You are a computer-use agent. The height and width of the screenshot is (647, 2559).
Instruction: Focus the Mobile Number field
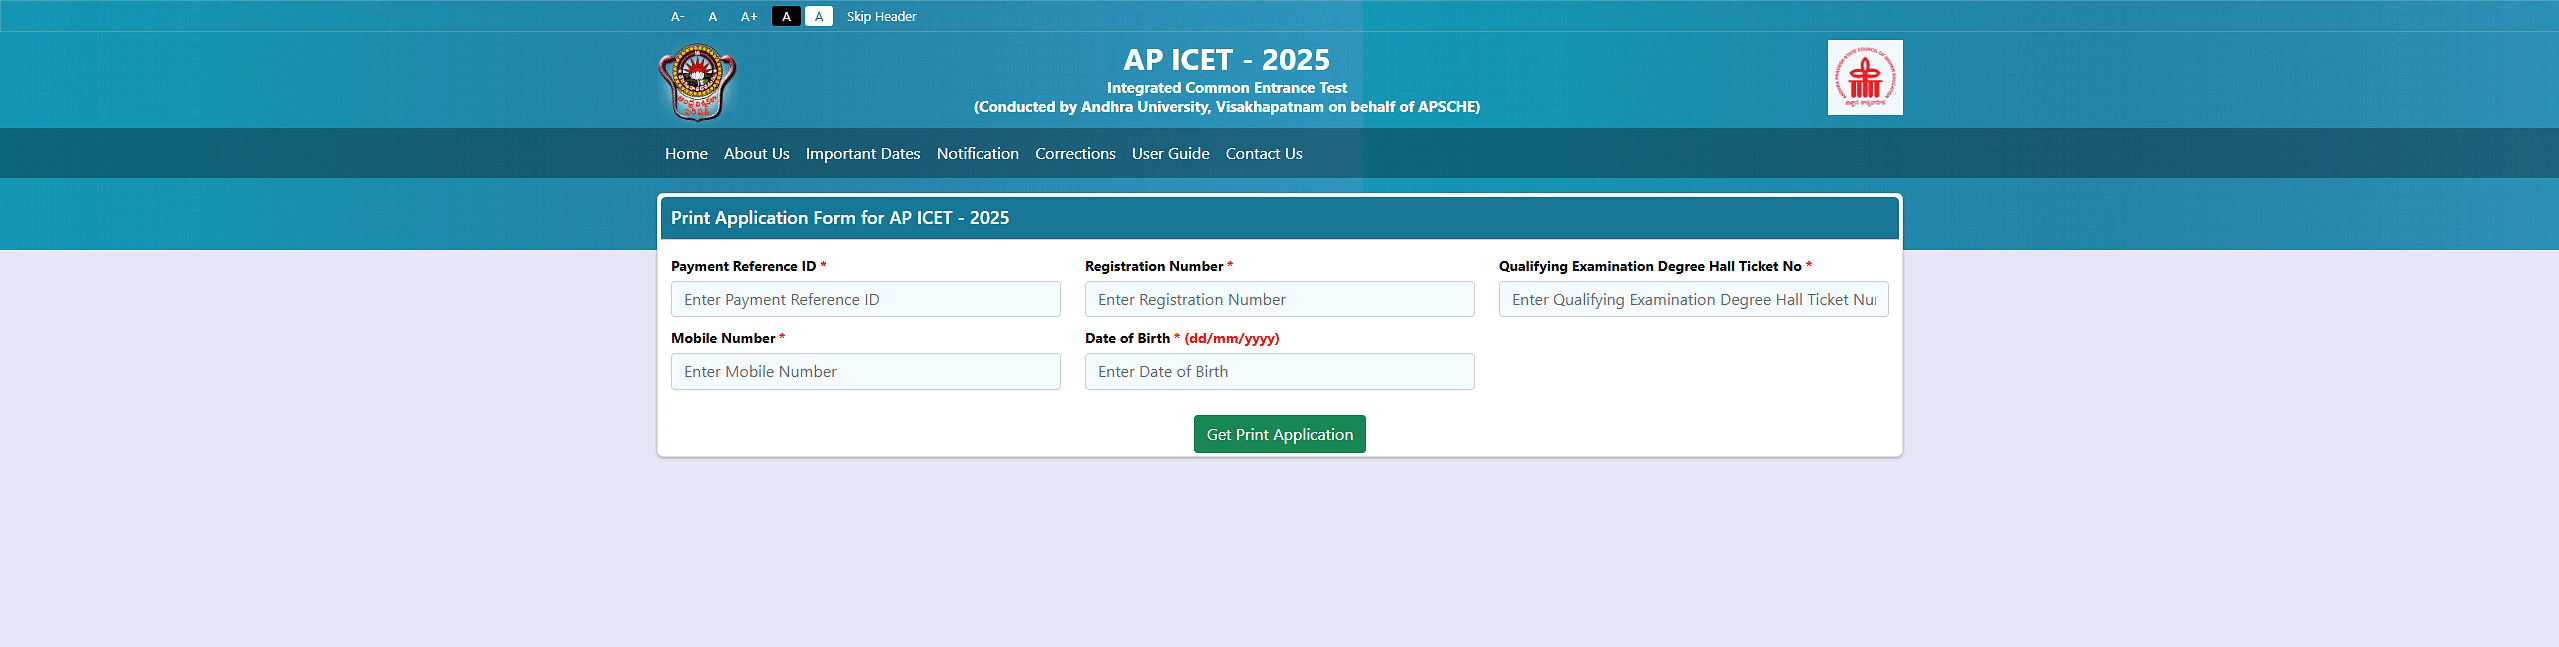click(x=866, y=371)
